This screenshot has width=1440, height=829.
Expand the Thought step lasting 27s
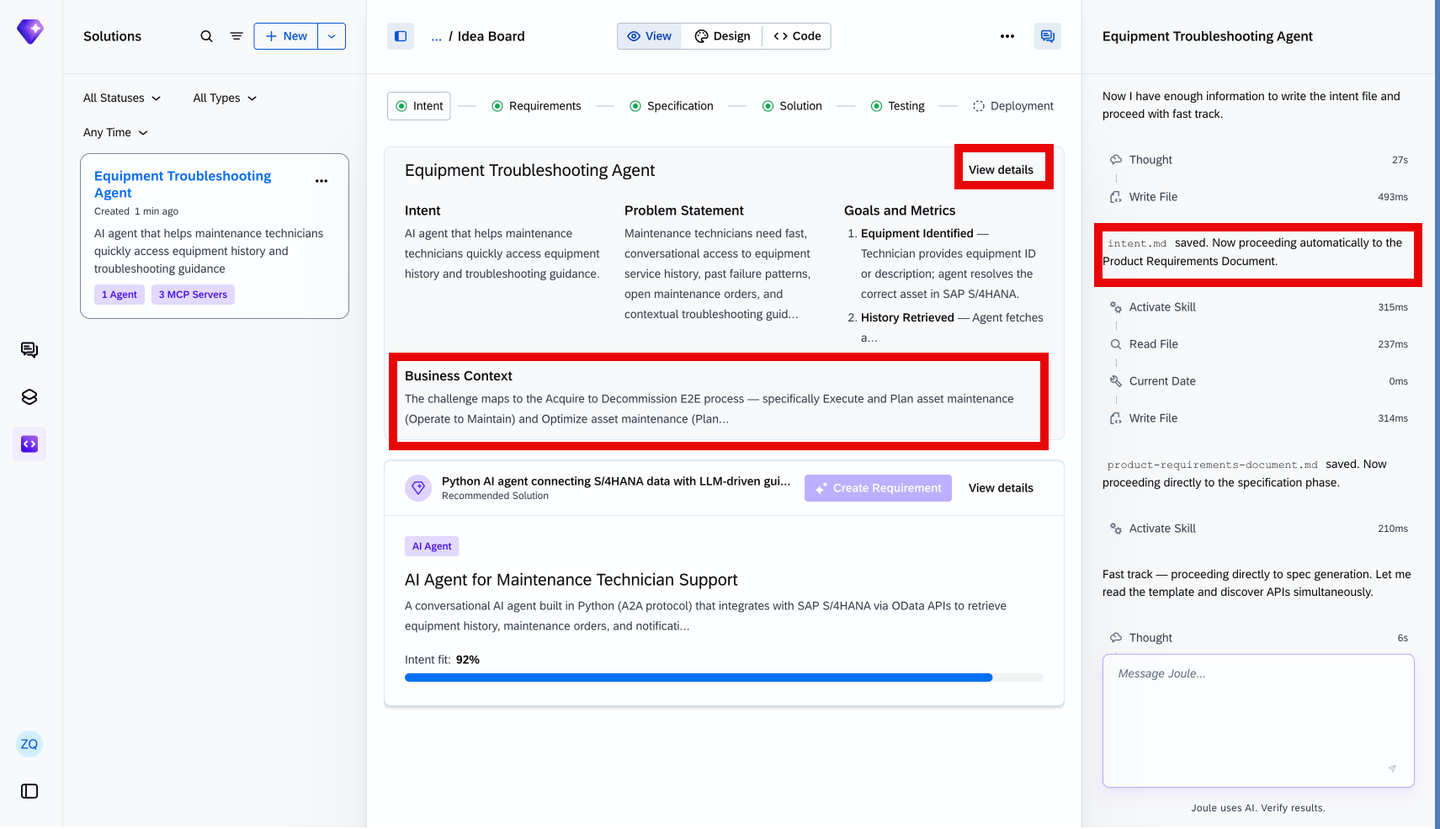point(1258,160)
